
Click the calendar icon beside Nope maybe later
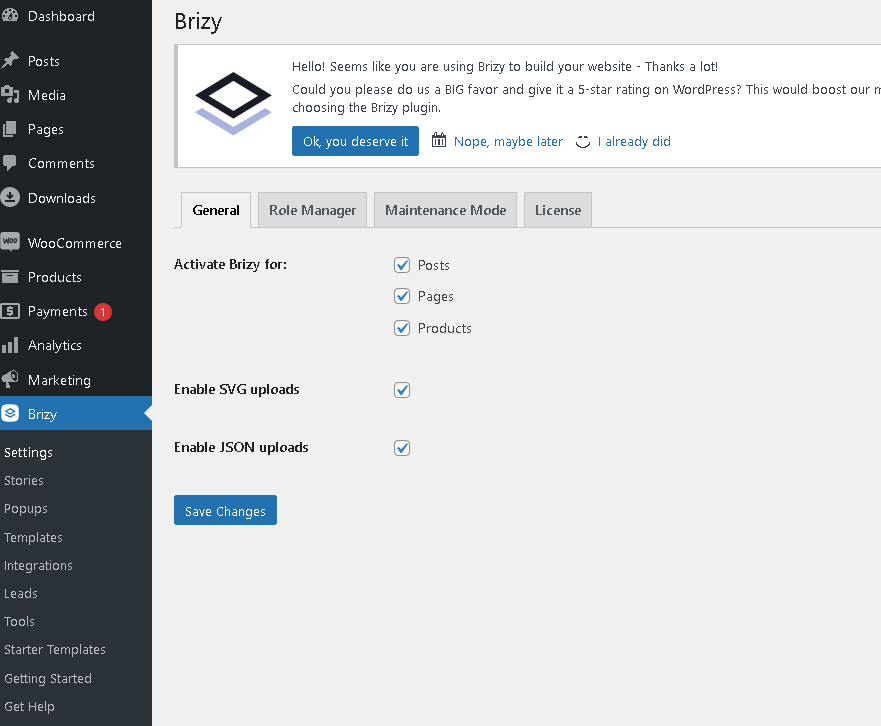439,140
